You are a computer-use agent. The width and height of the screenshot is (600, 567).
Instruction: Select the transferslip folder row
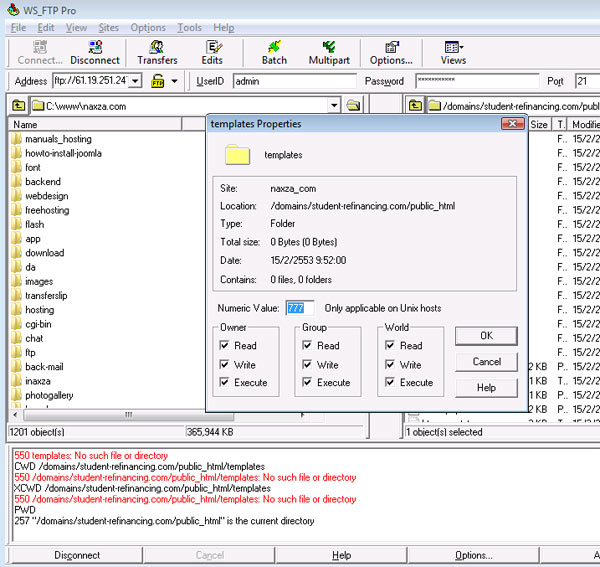(x=46, y=295)
